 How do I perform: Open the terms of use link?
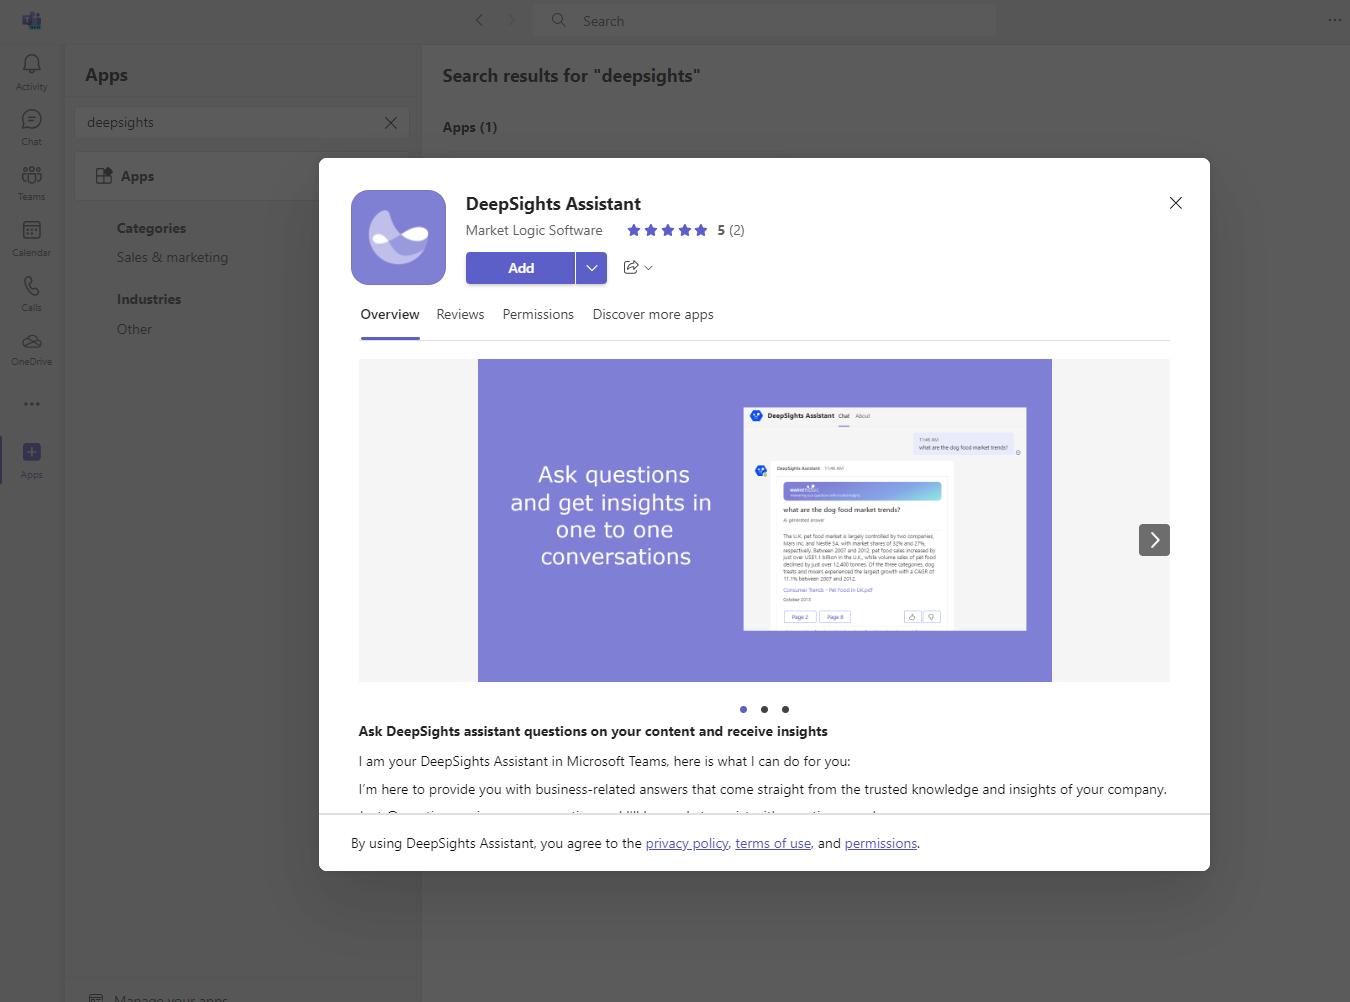pyautogui.click(x=773, y=843)
